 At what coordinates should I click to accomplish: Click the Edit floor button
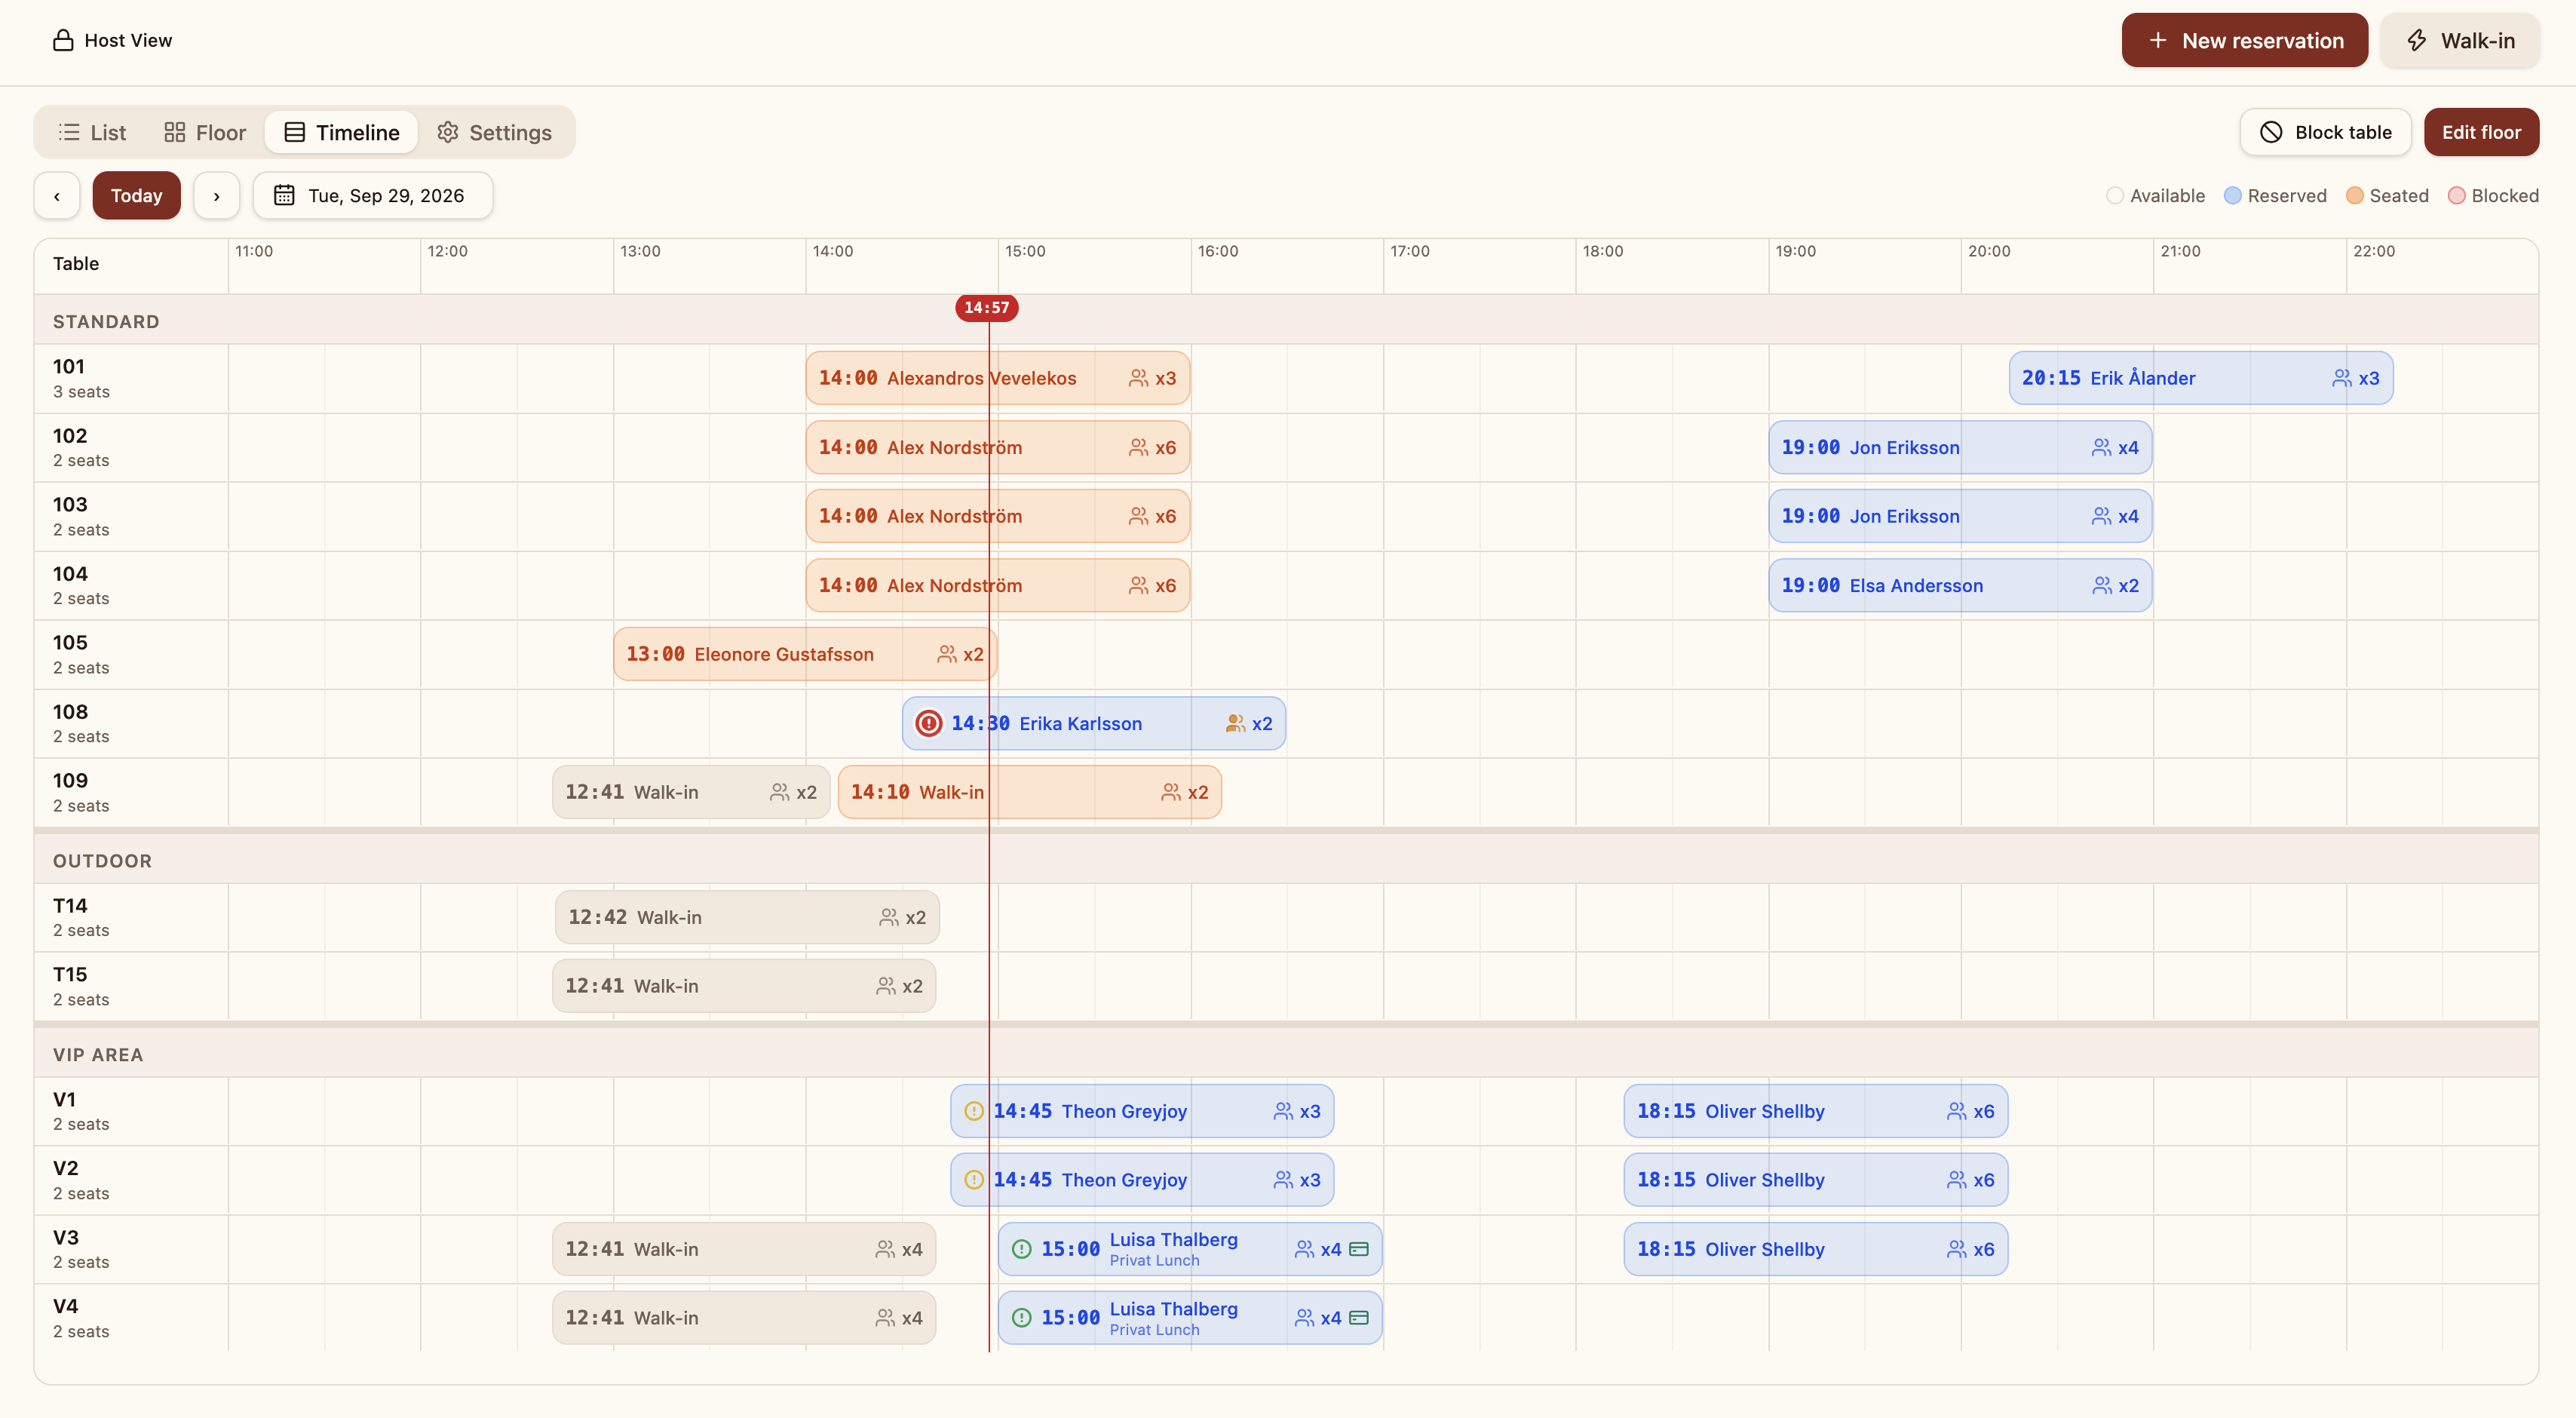2481,132
